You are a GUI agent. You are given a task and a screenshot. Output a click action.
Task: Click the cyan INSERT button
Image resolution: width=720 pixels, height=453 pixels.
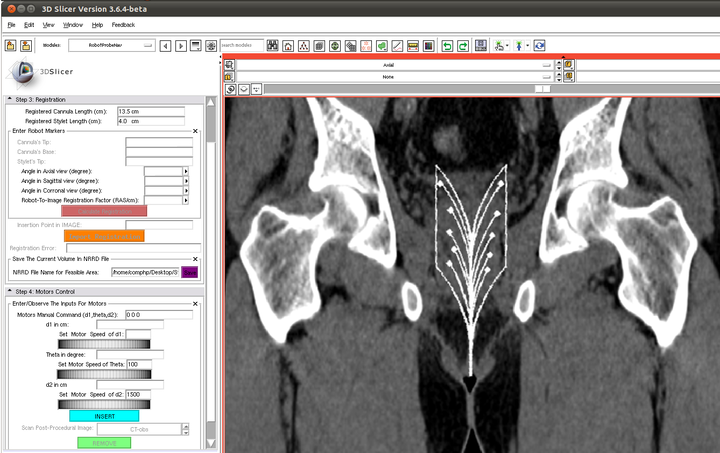pyautogui.click(x=104, y=416)
